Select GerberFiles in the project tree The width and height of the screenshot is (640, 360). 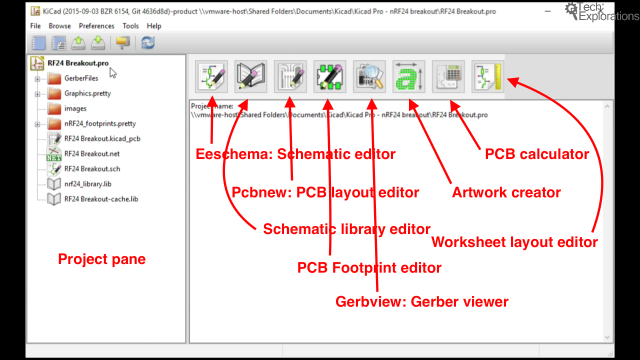(81, 78)
